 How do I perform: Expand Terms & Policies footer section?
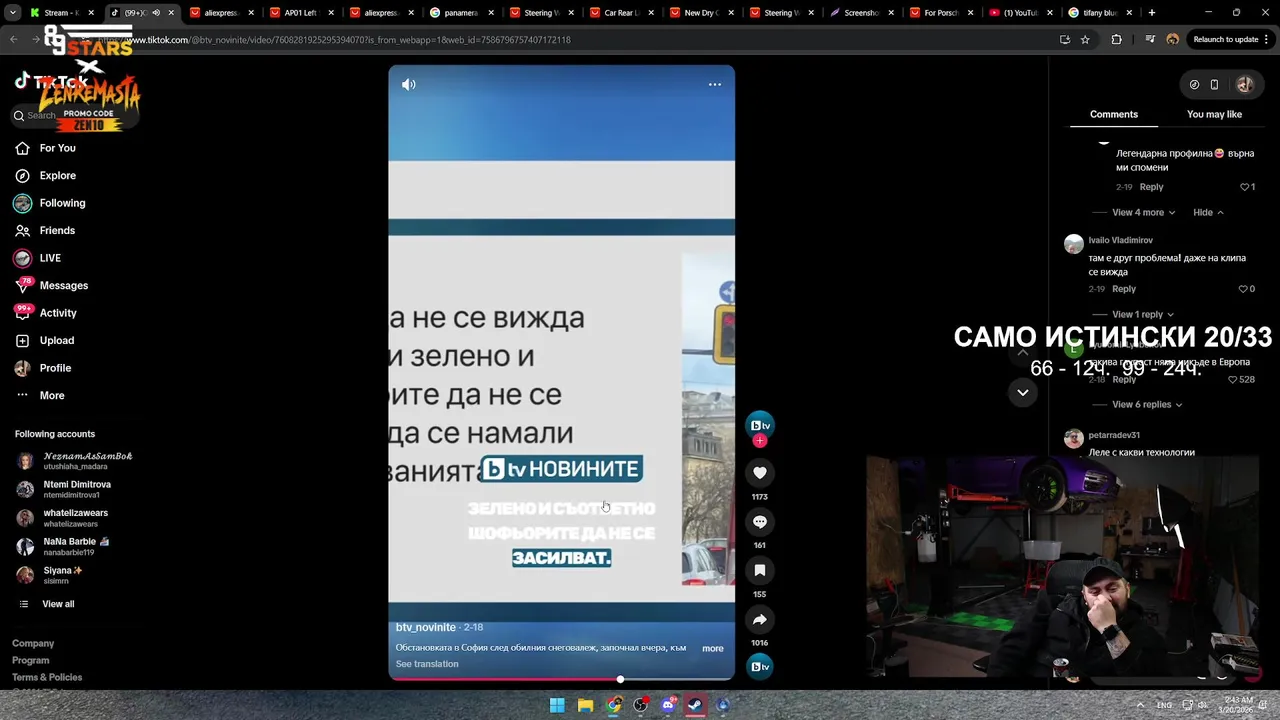[47, 678]
